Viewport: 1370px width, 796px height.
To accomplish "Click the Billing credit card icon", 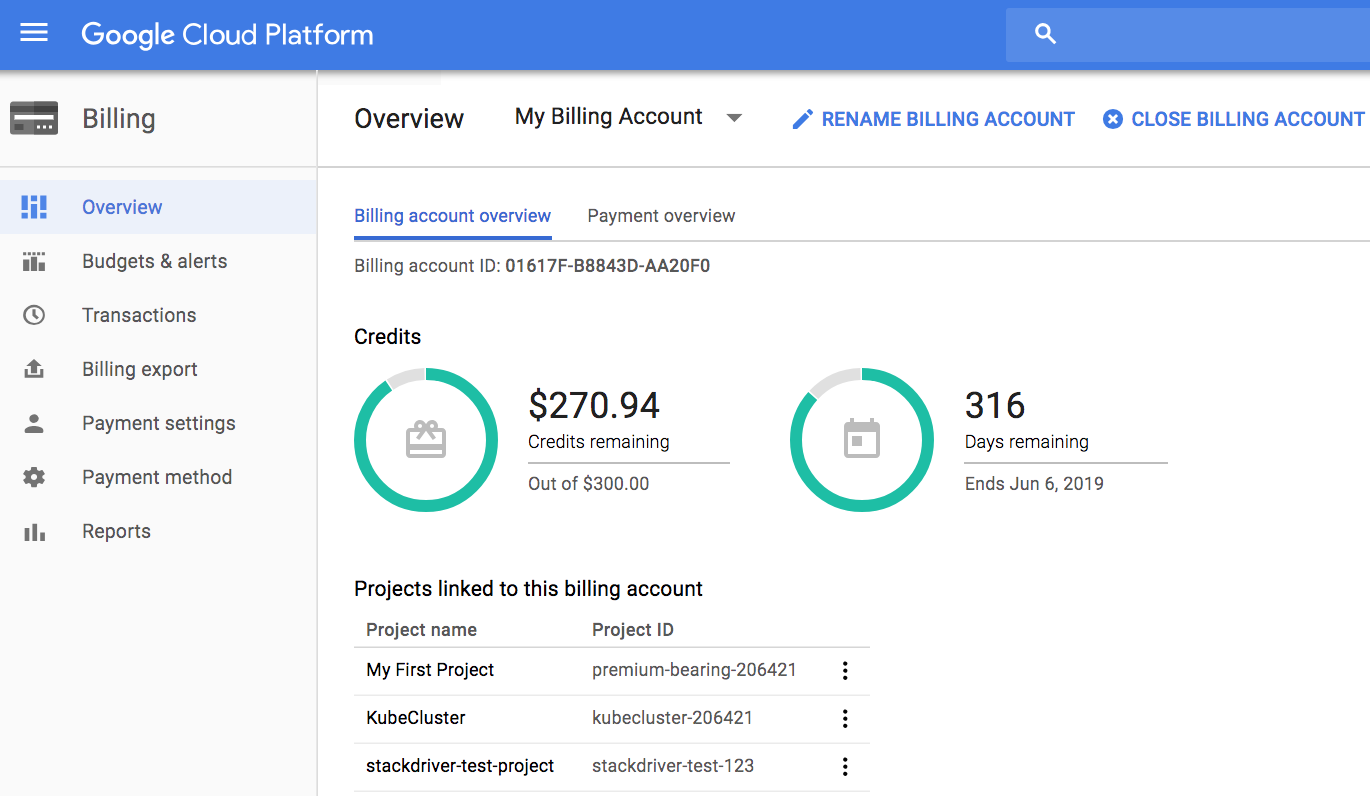I will click(34, 118).
